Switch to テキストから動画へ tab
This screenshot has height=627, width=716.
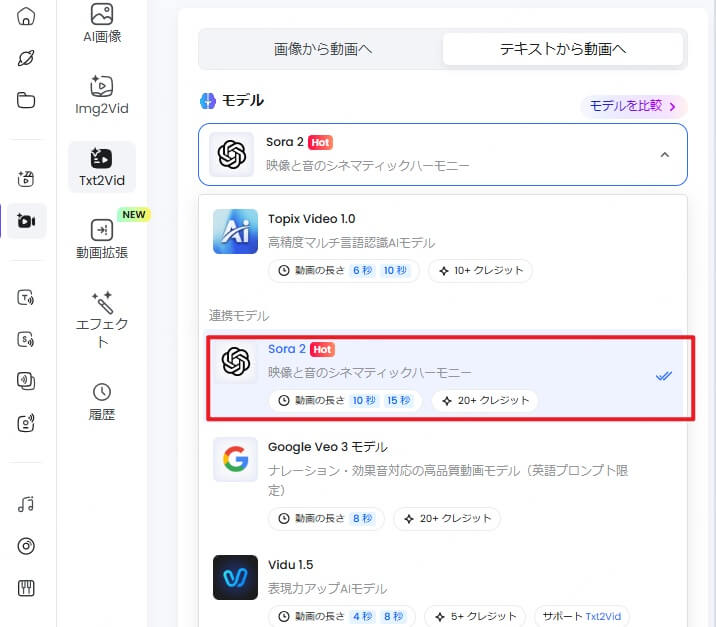pos(563,49)
